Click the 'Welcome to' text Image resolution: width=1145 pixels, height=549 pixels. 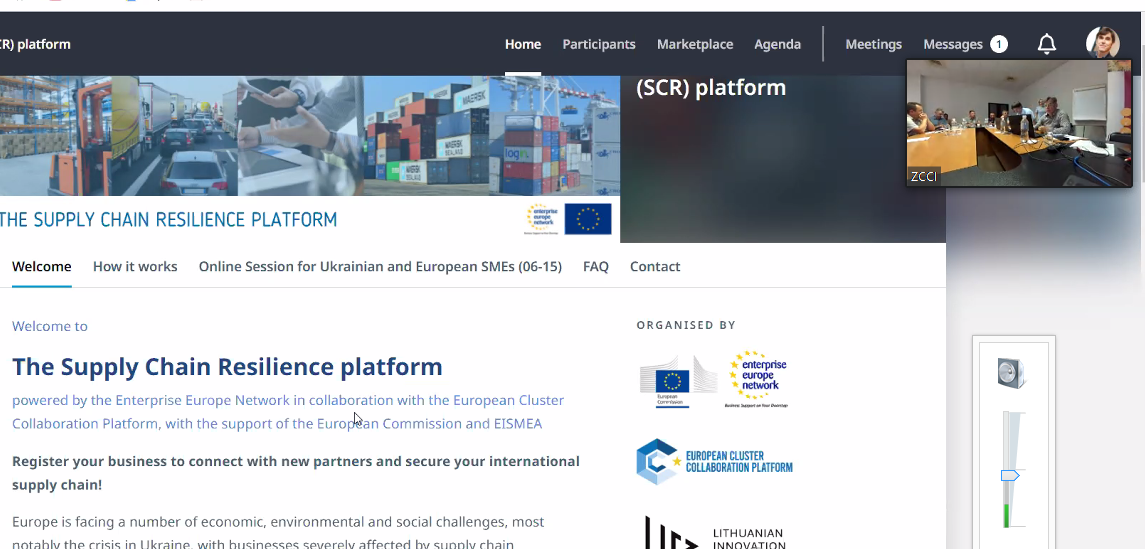point(50,326)
